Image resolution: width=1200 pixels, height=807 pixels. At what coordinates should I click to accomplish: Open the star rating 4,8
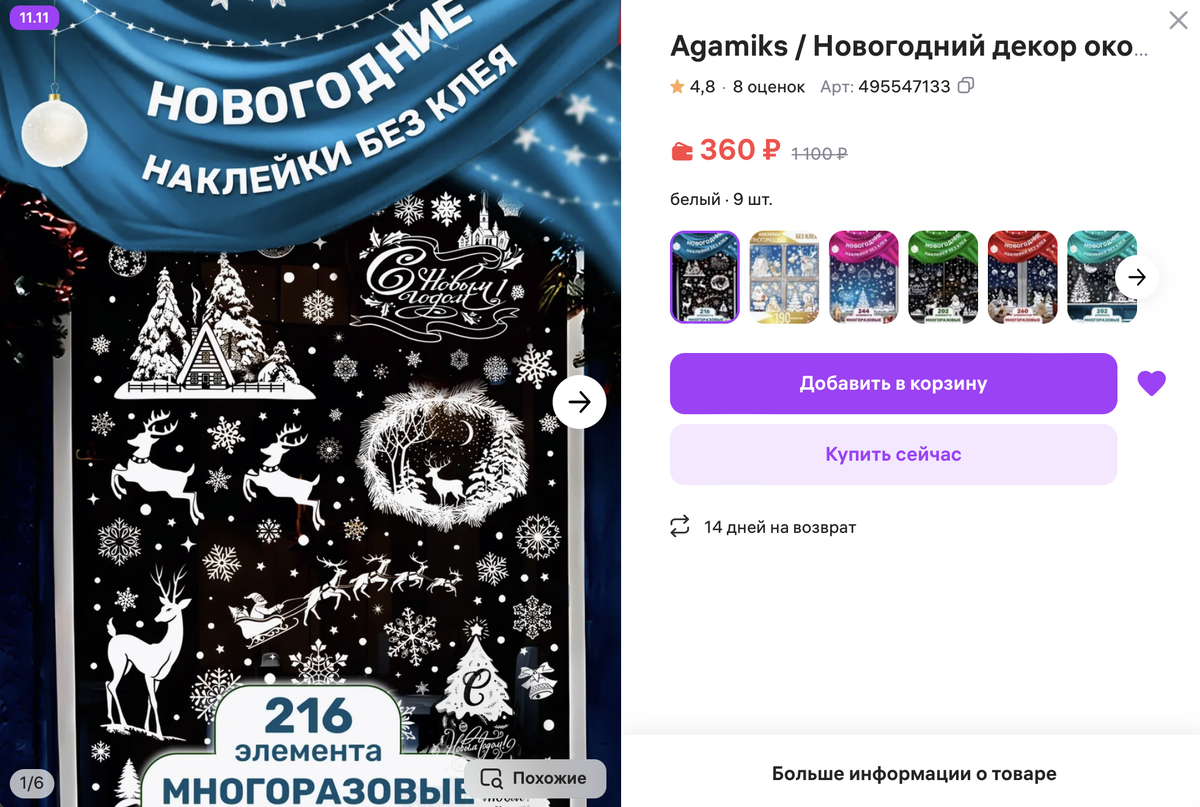[x=693, y=87]
